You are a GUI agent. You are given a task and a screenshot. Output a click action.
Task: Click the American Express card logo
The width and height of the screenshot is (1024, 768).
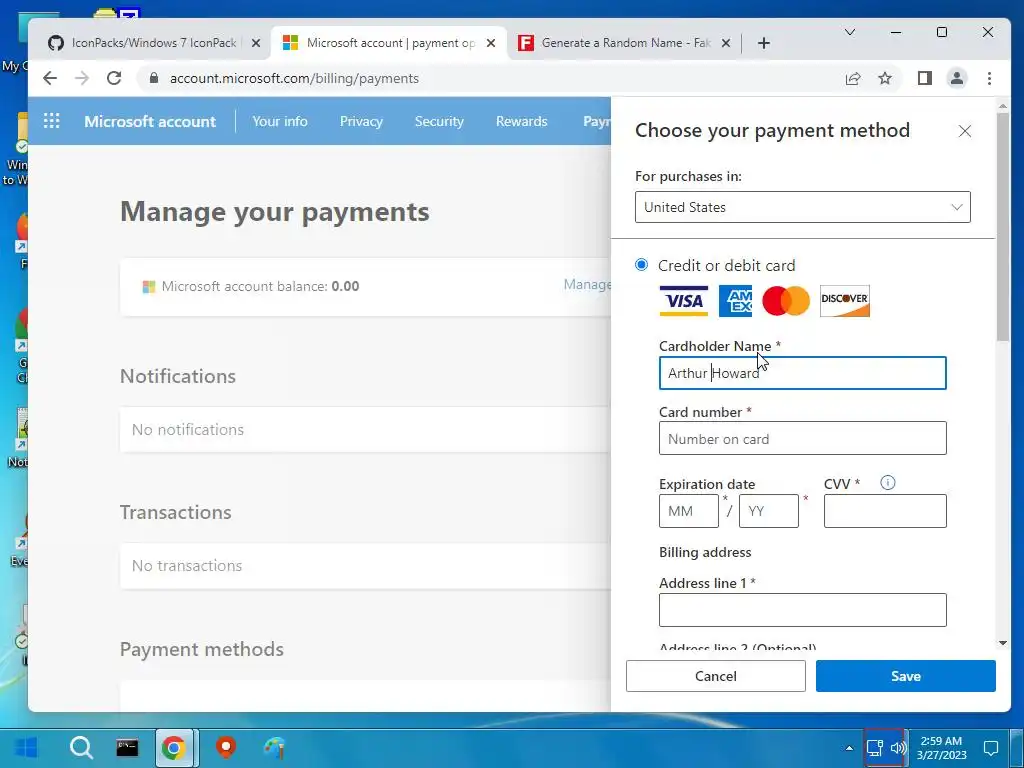735,301
